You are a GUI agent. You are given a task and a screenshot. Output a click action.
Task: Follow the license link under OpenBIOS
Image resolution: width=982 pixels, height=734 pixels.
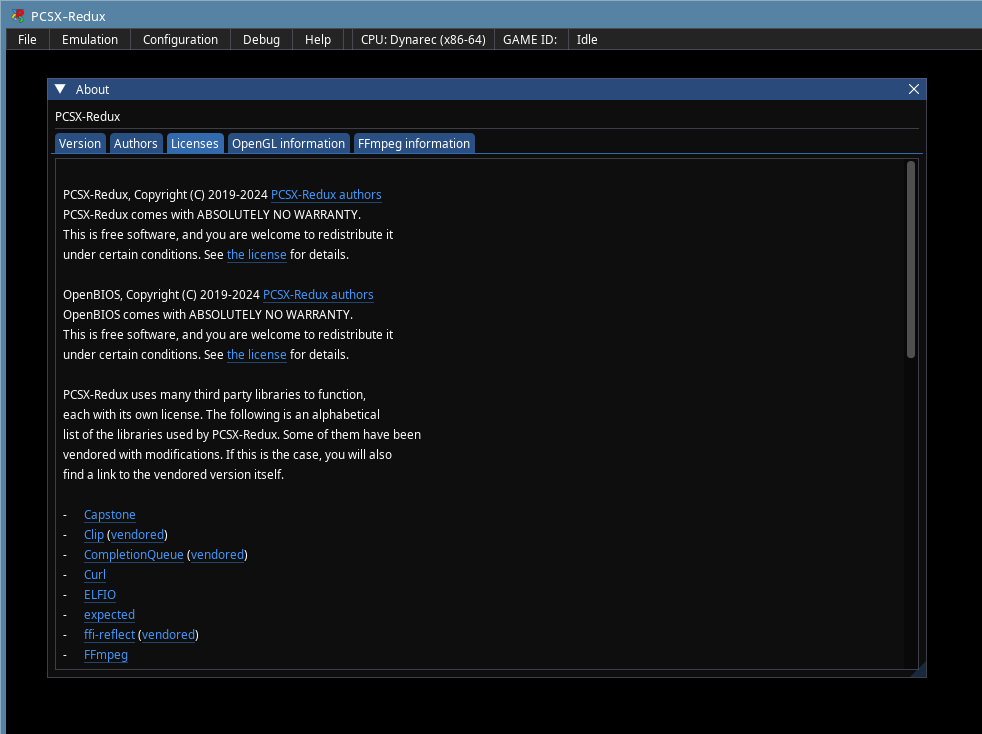256,354
